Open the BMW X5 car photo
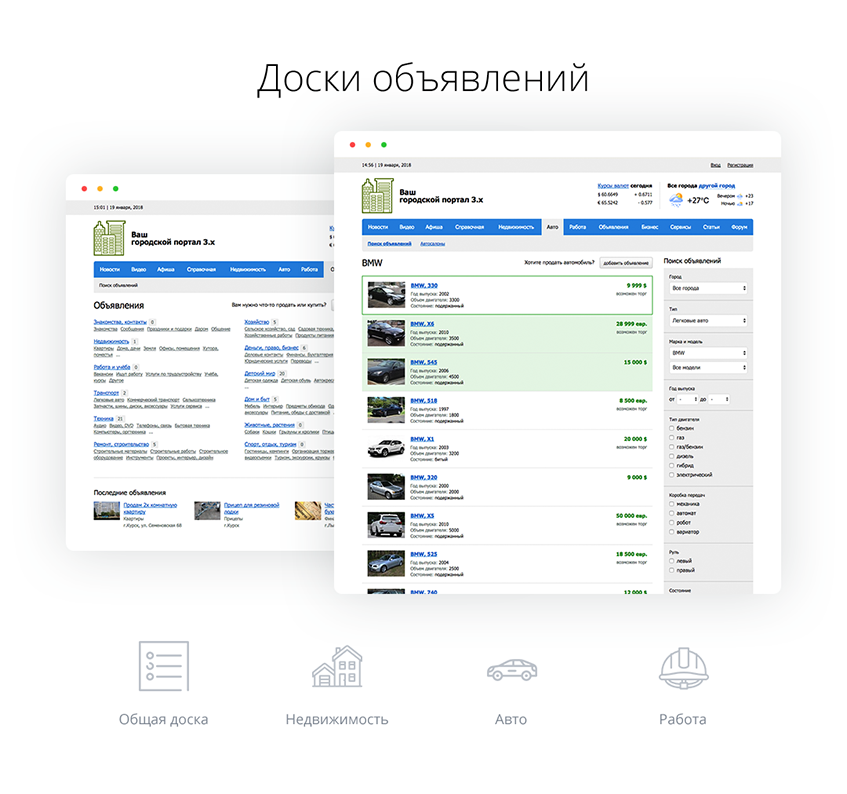The width and height of the screenshot is (847, 794). [x=386, y=525]
